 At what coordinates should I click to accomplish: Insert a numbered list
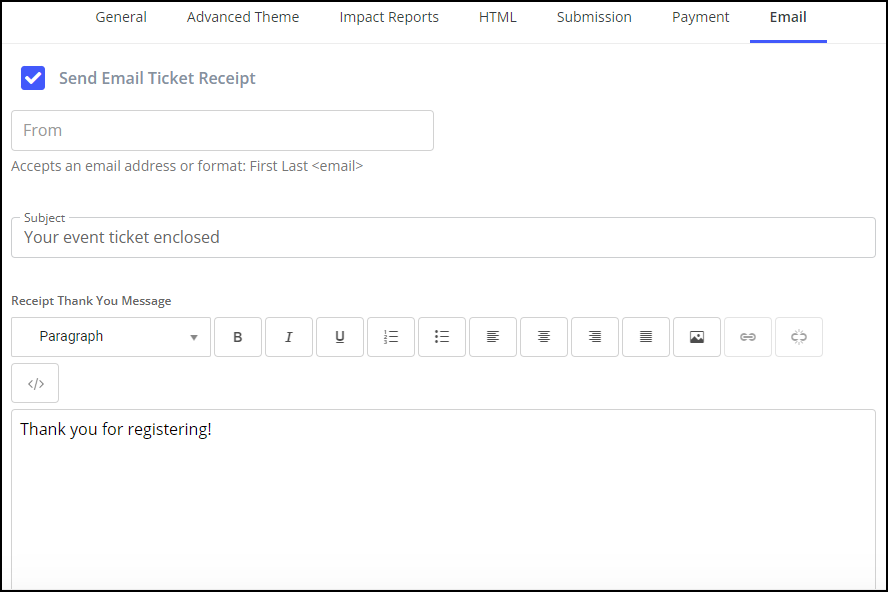[x=391, y=337]
